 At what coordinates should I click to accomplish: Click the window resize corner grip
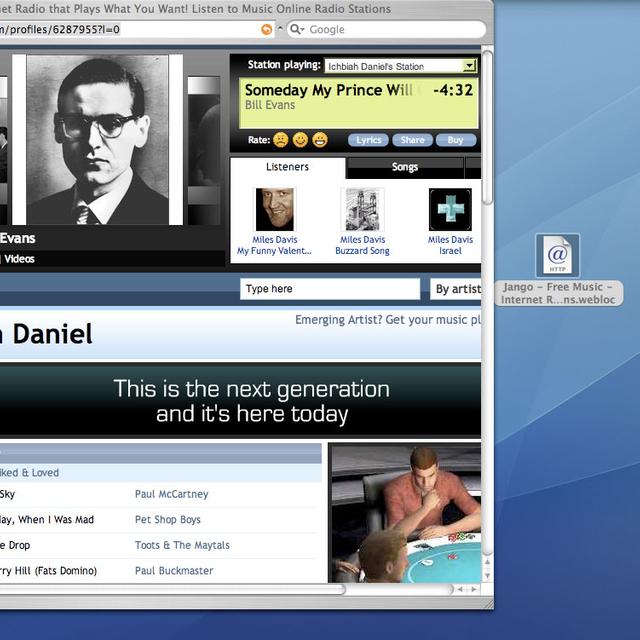487,602
